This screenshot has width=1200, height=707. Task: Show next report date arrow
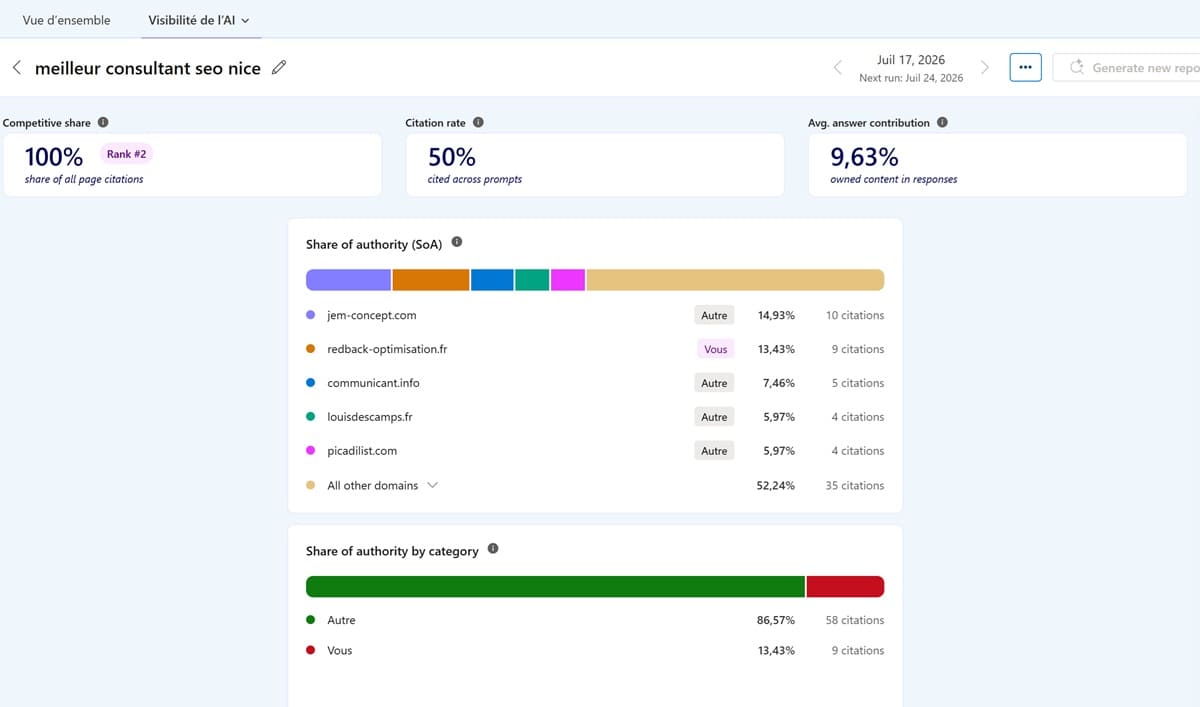pyautogui.click(x=984, y=68)
